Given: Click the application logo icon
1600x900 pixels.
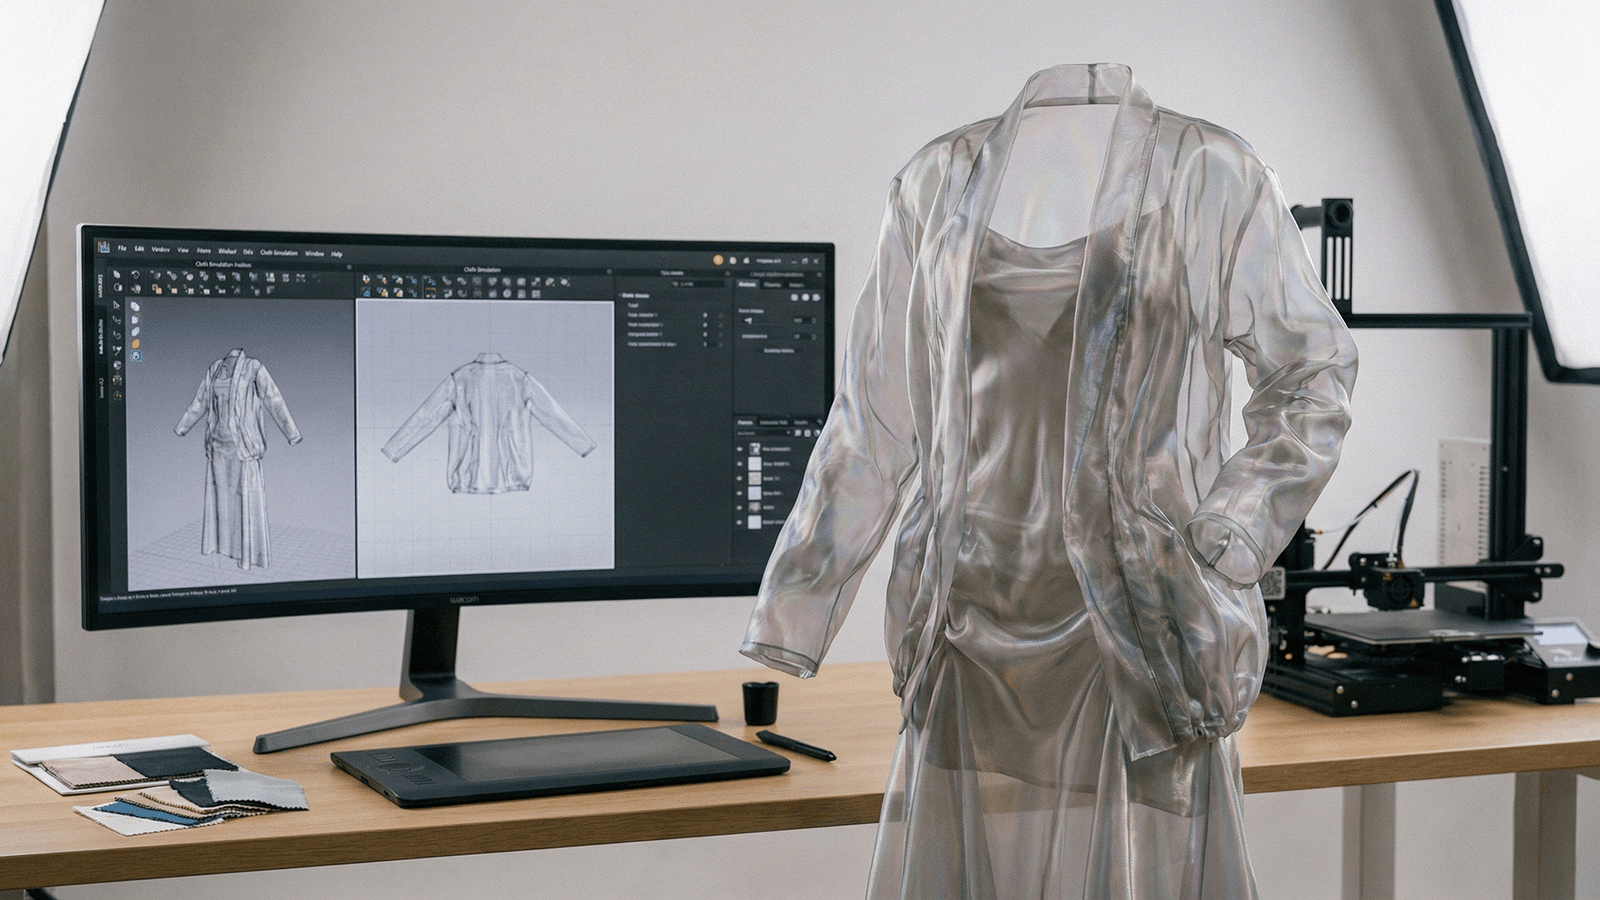Looking at the screenshot, I should [103, 247].
